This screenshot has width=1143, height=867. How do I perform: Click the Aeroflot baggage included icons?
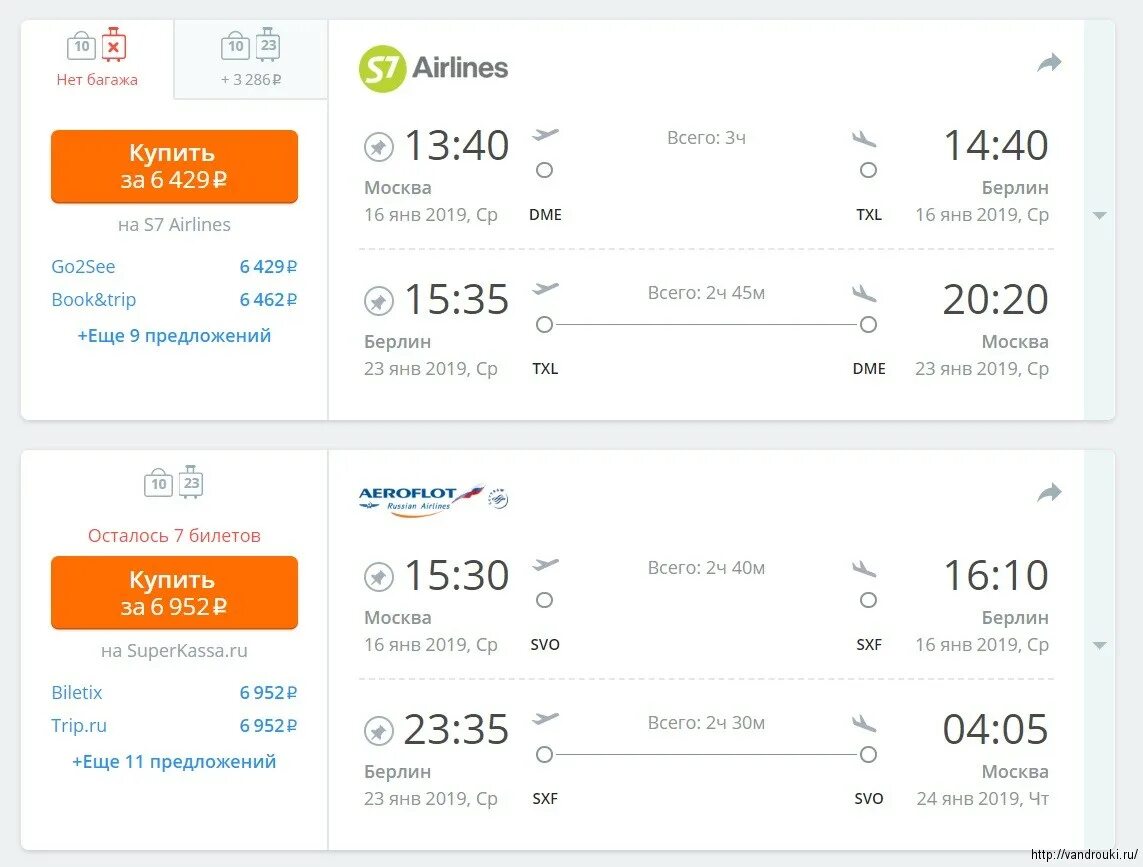(174, 483)
